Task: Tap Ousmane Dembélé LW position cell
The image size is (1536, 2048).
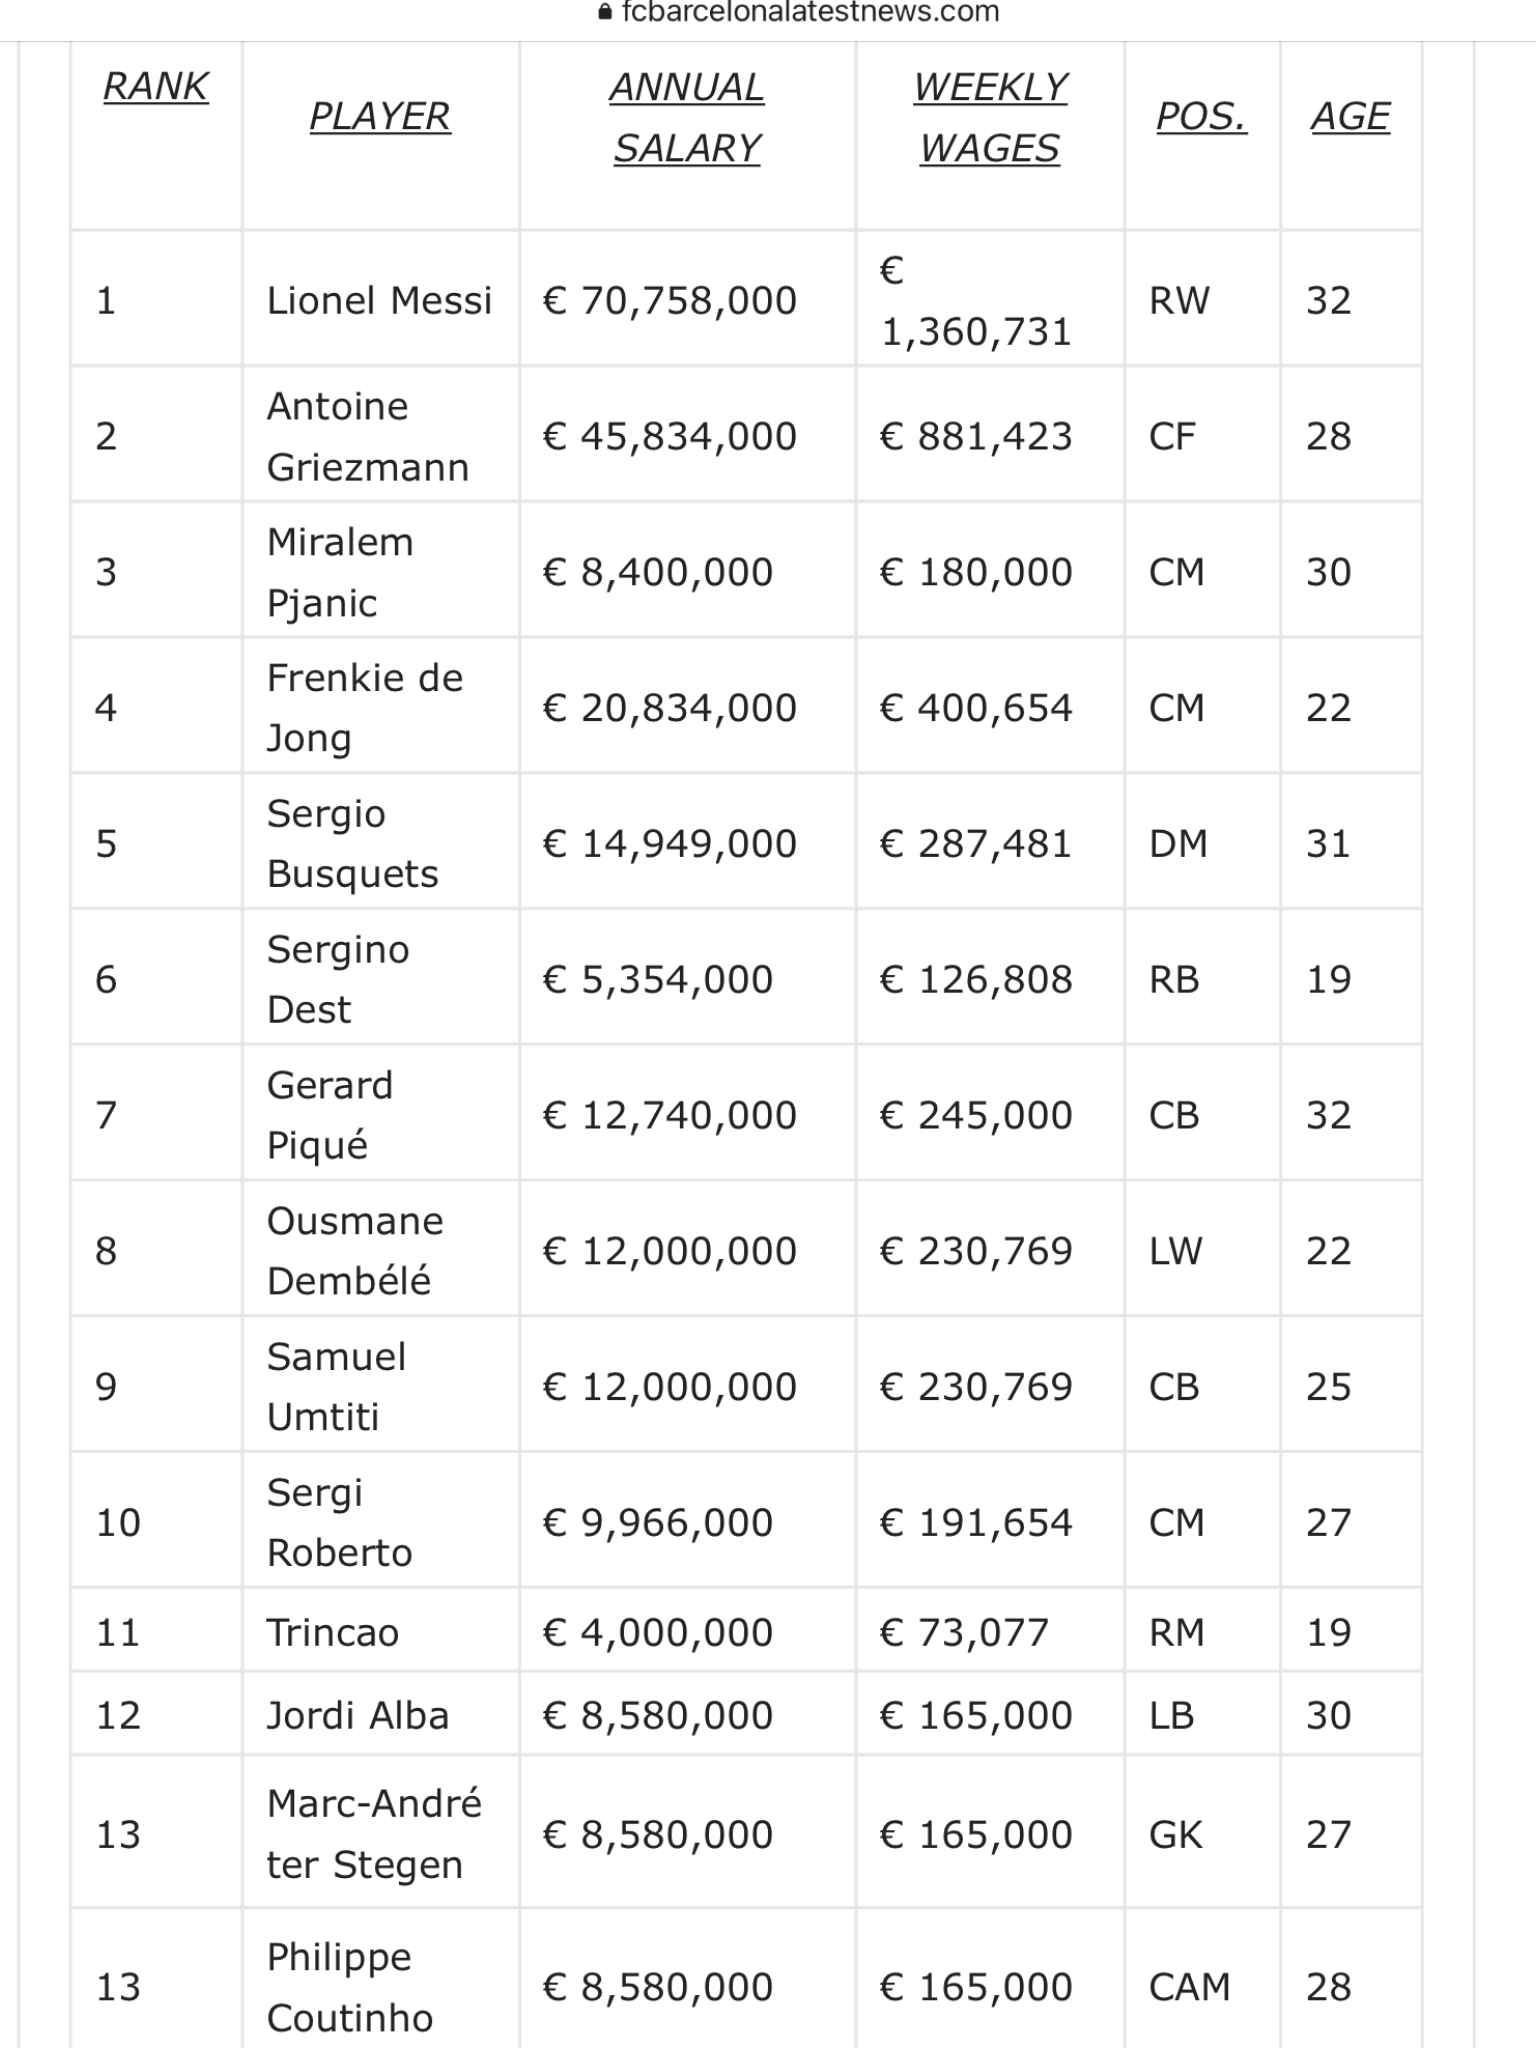Action: pos(1202,1251)
